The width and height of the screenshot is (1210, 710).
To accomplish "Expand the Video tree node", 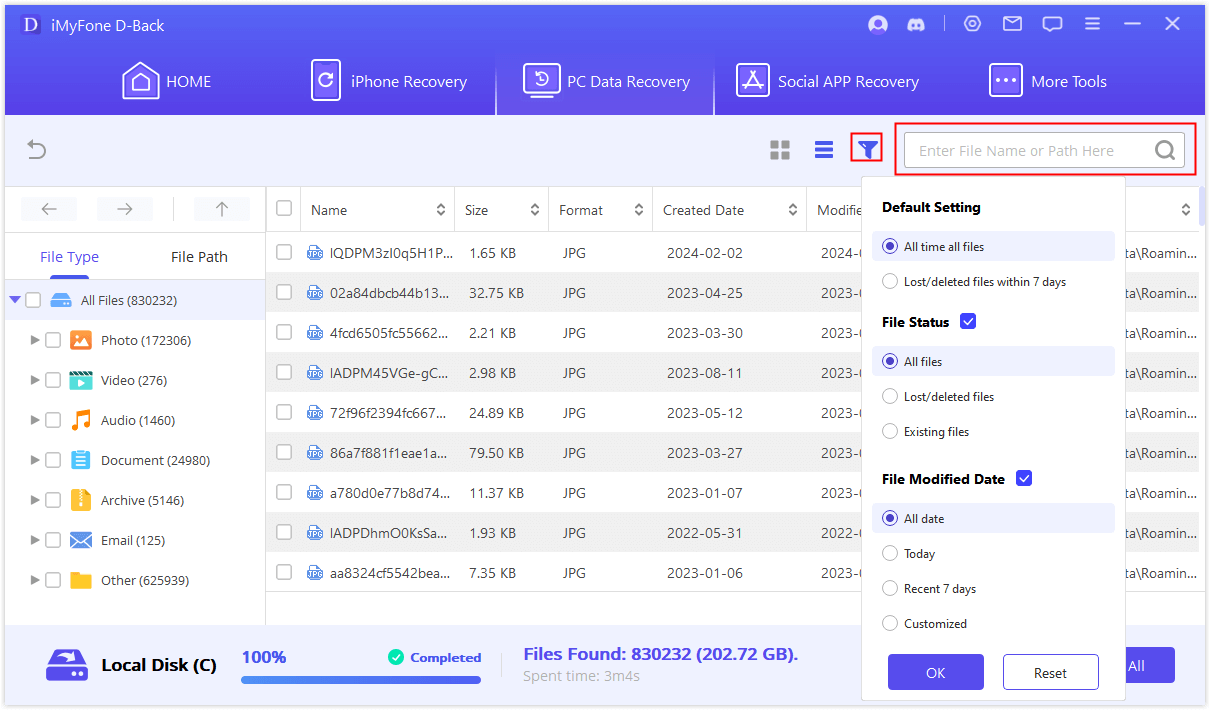I will tap(36, 380).
